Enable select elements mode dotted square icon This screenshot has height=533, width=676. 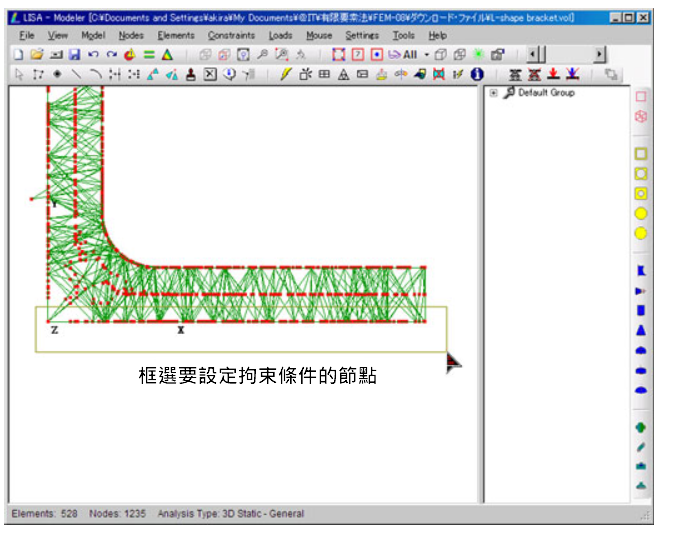click(x=377, y=55)
